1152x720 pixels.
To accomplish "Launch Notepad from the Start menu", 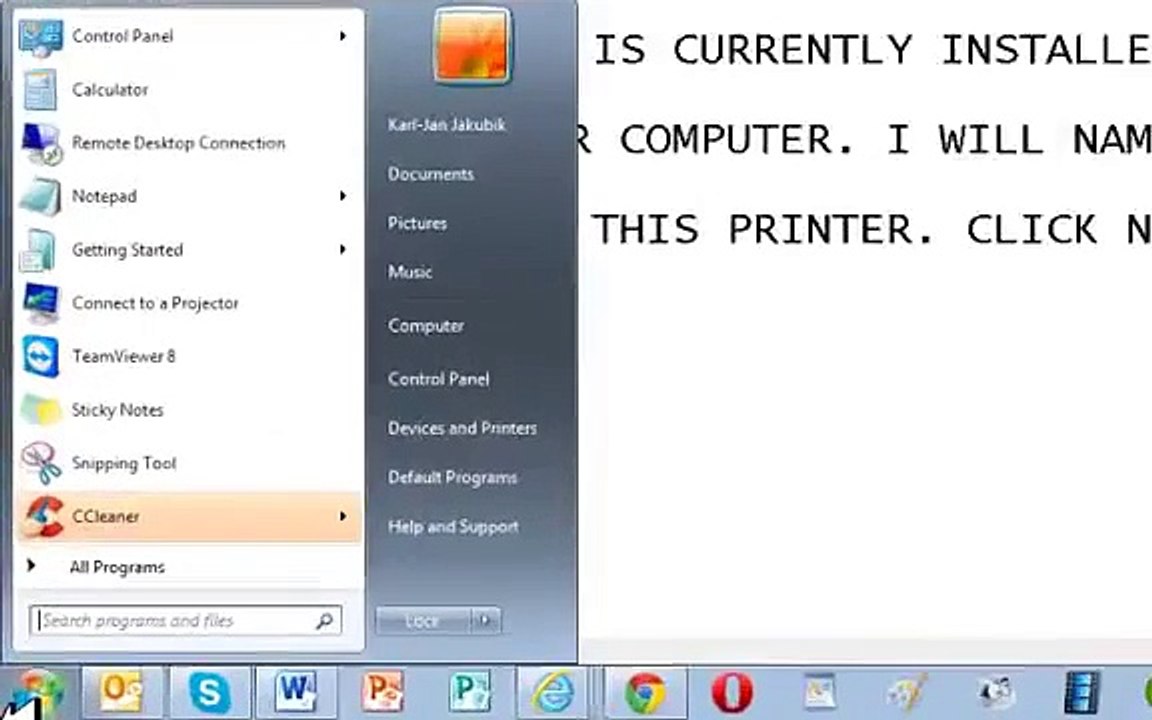I will pos(187,196).
